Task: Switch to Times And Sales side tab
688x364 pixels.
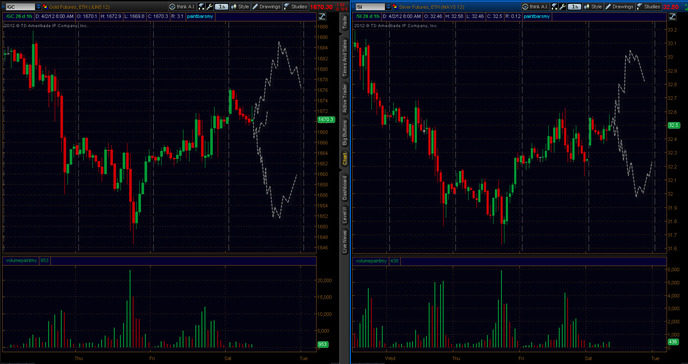Action: pyautogui.click(x=344, y=58)
